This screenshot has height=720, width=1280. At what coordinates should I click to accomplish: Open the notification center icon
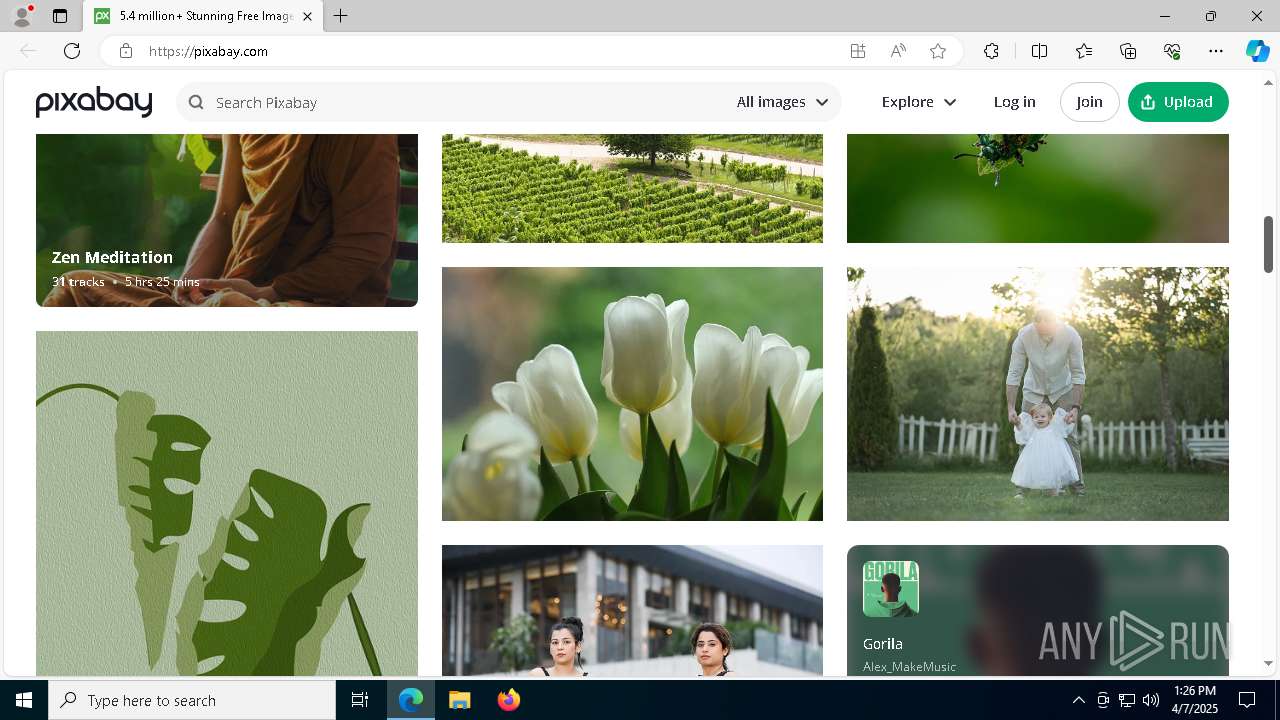pos(1247,700)
